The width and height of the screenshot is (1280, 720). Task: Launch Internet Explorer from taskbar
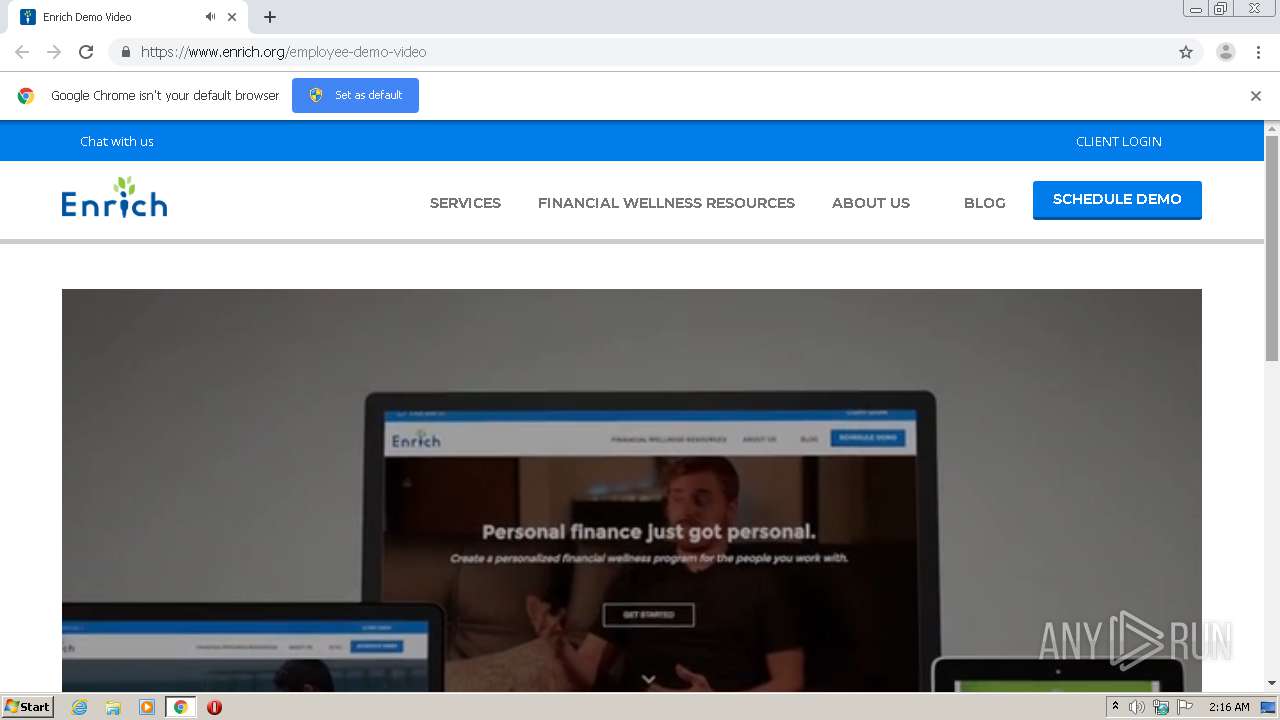click(79, 707)
